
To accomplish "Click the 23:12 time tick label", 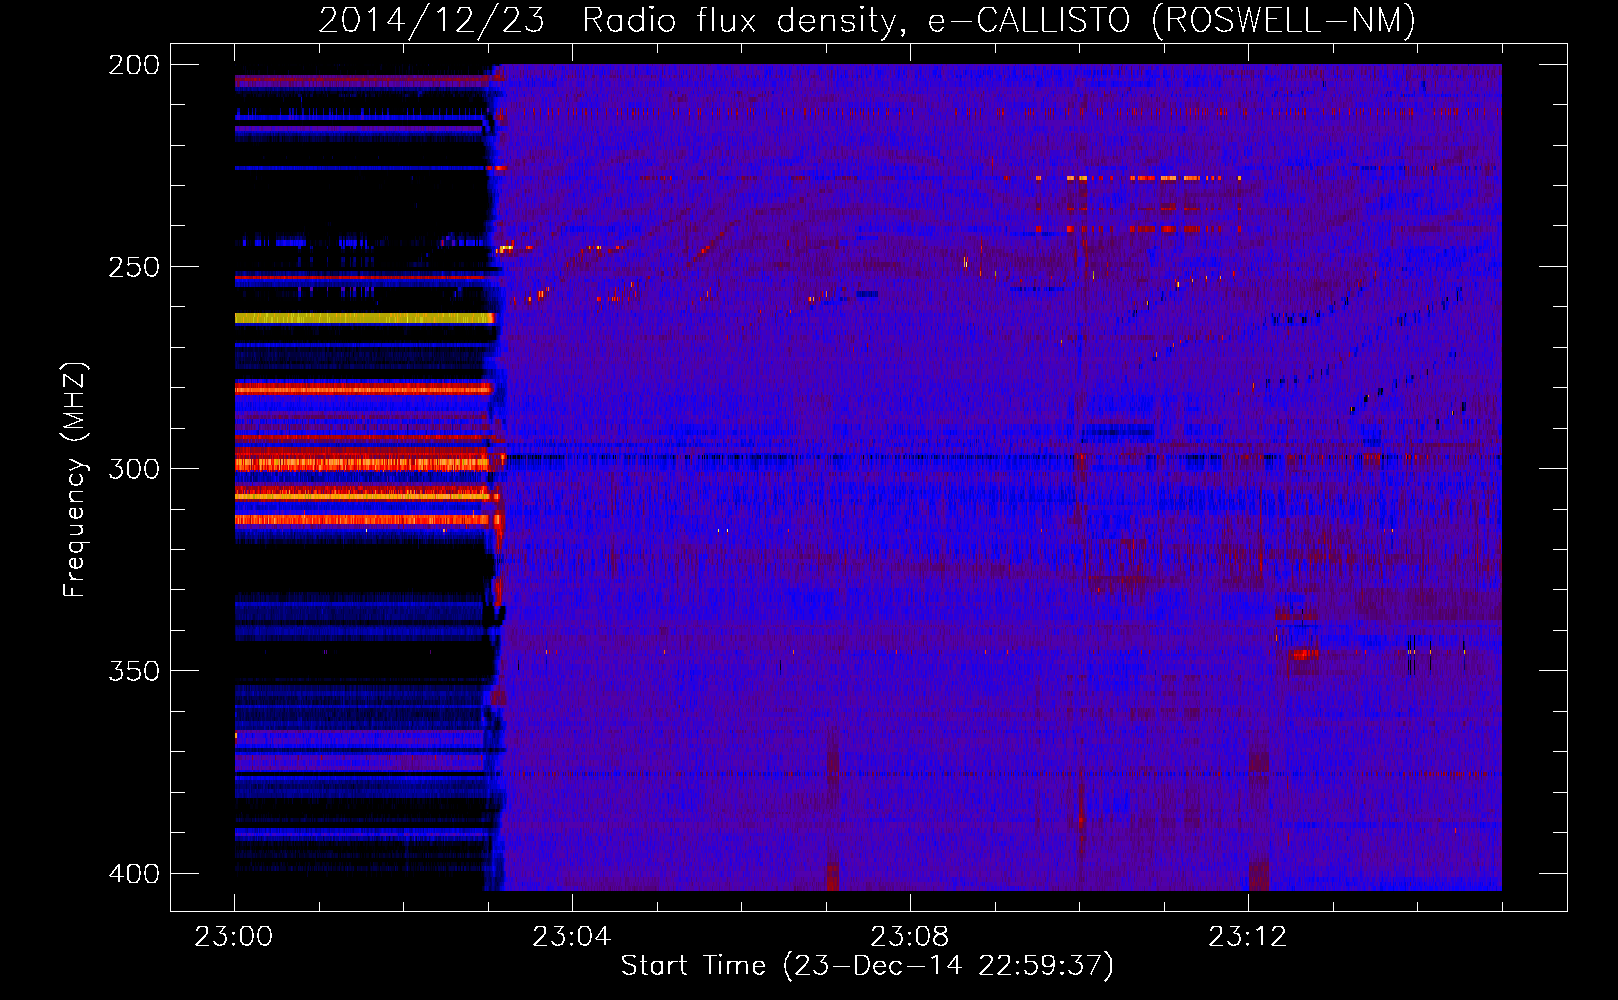I will click(1247, 937).
